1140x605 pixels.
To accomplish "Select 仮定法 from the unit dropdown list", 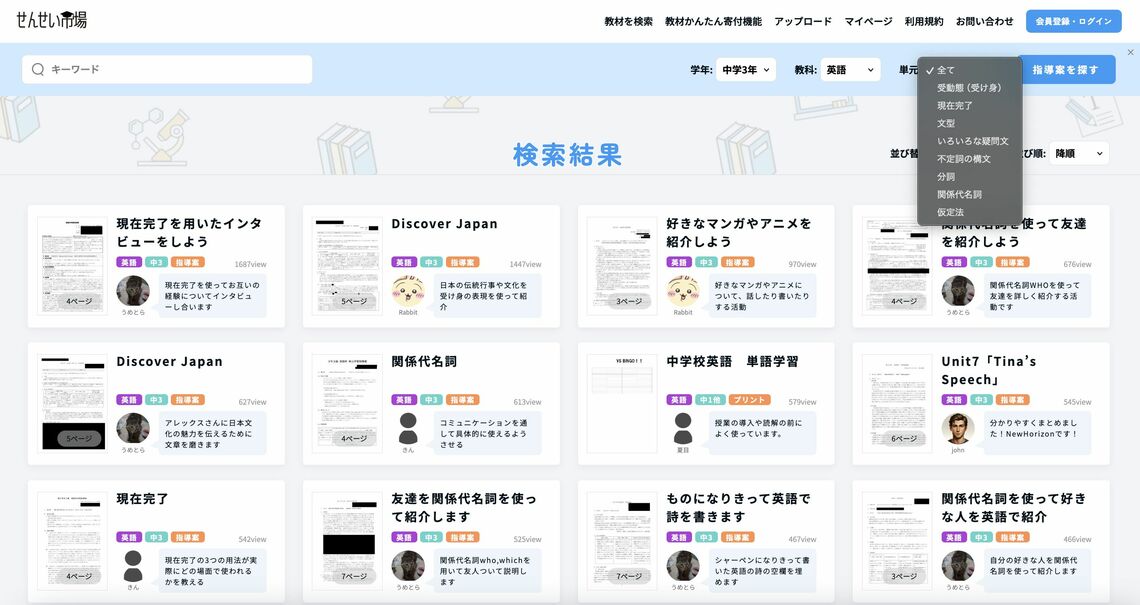I will (970, 212).
